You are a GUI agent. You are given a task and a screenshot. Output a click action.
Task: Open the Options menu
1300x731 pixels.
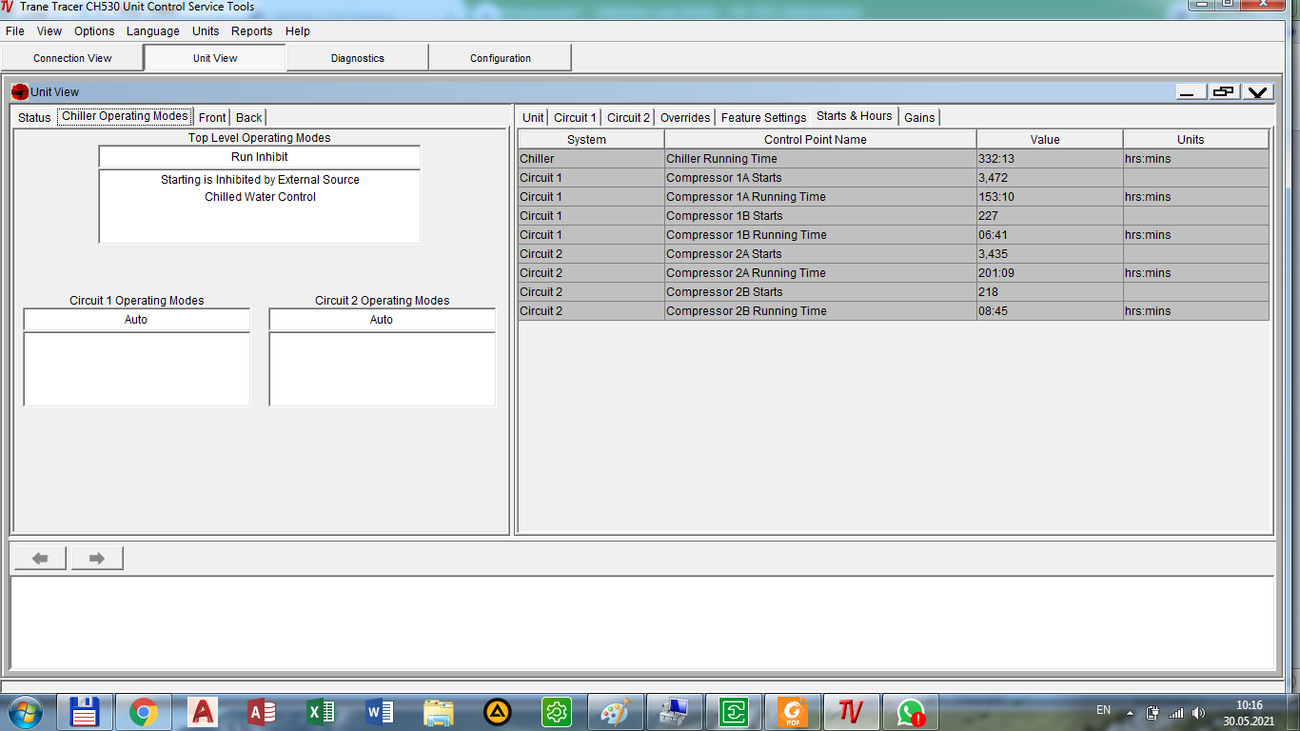(94, 31)
